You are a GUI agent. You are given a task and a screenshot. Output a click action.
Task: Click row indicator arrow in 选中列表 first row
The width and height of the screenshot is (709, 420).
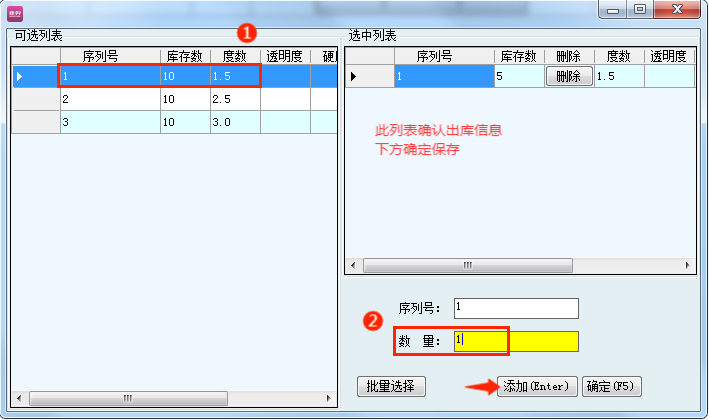pyautogui.click(x=352, y=76)
